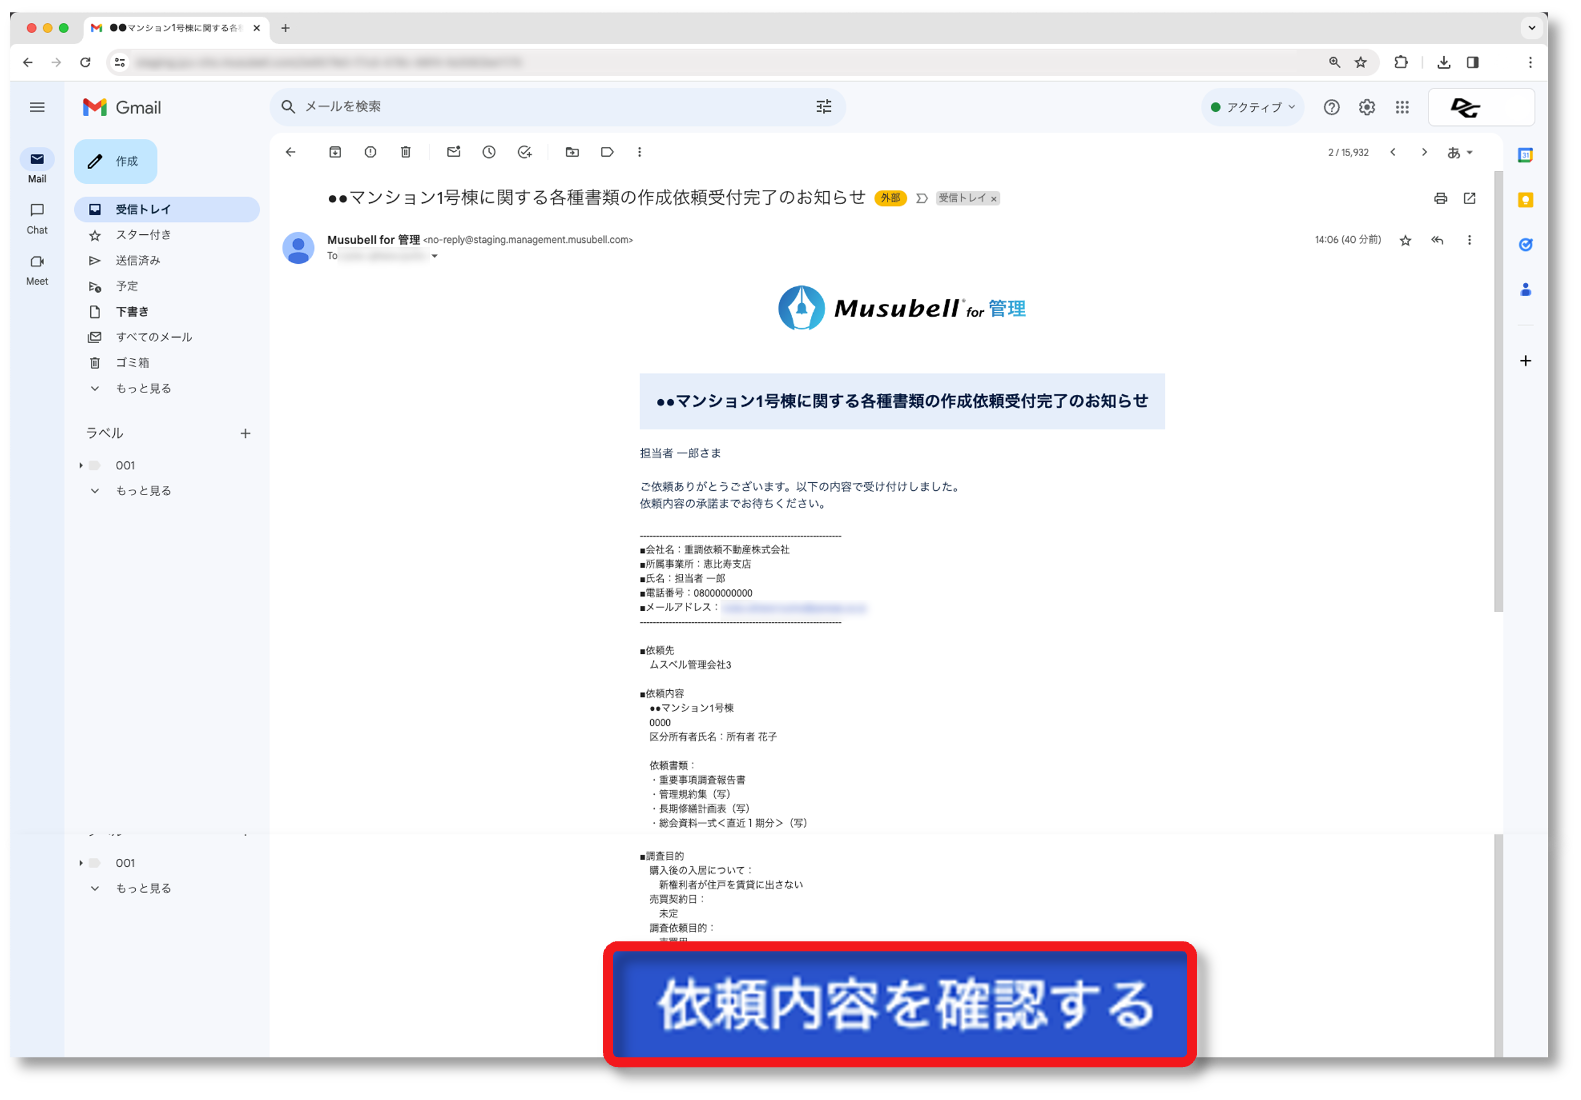Click the 作成 compose button
The height and width of the screenshot is (1100, 1581).
point(116,161)
